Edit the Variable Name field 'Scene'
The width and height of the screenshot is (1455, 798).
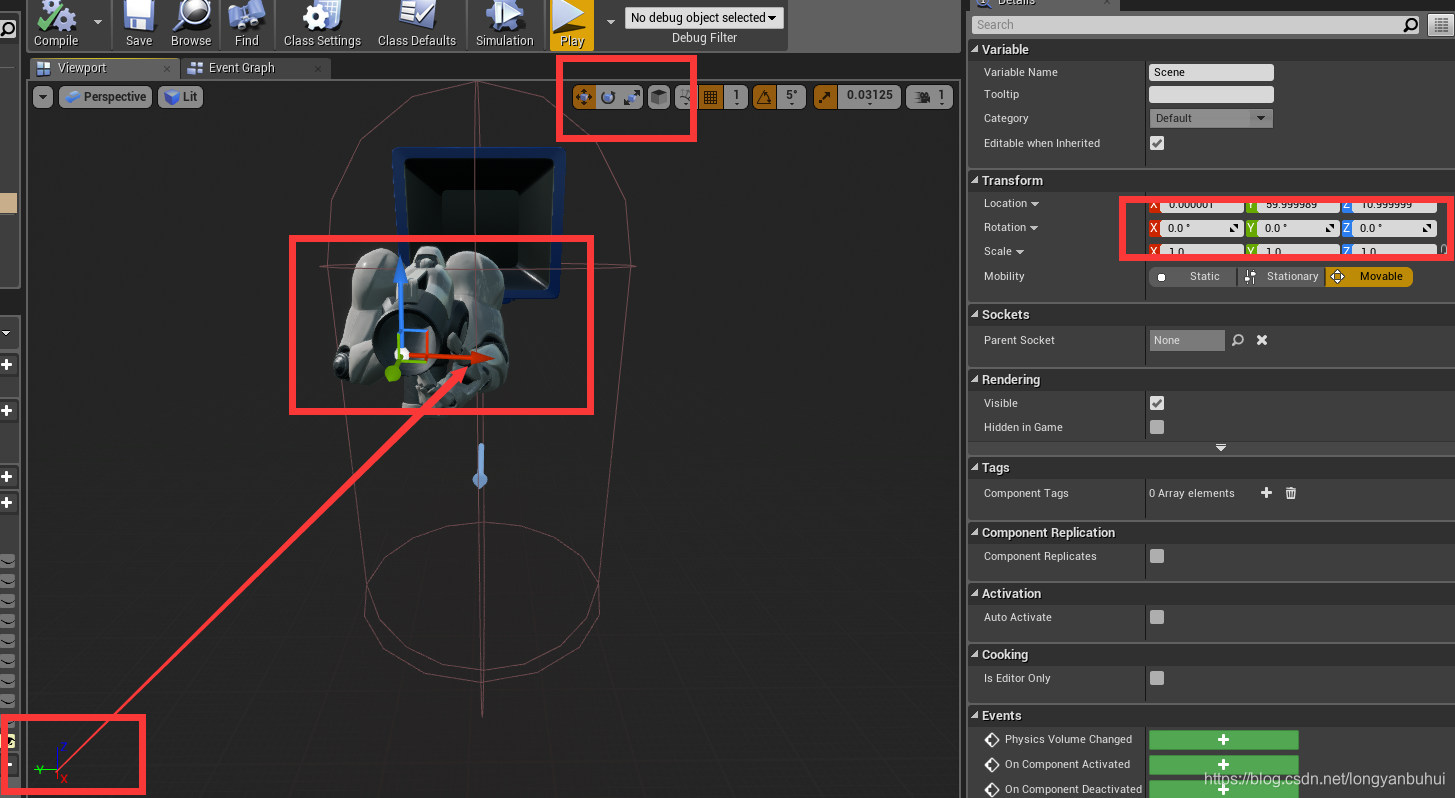click(x=1211, y=72)
